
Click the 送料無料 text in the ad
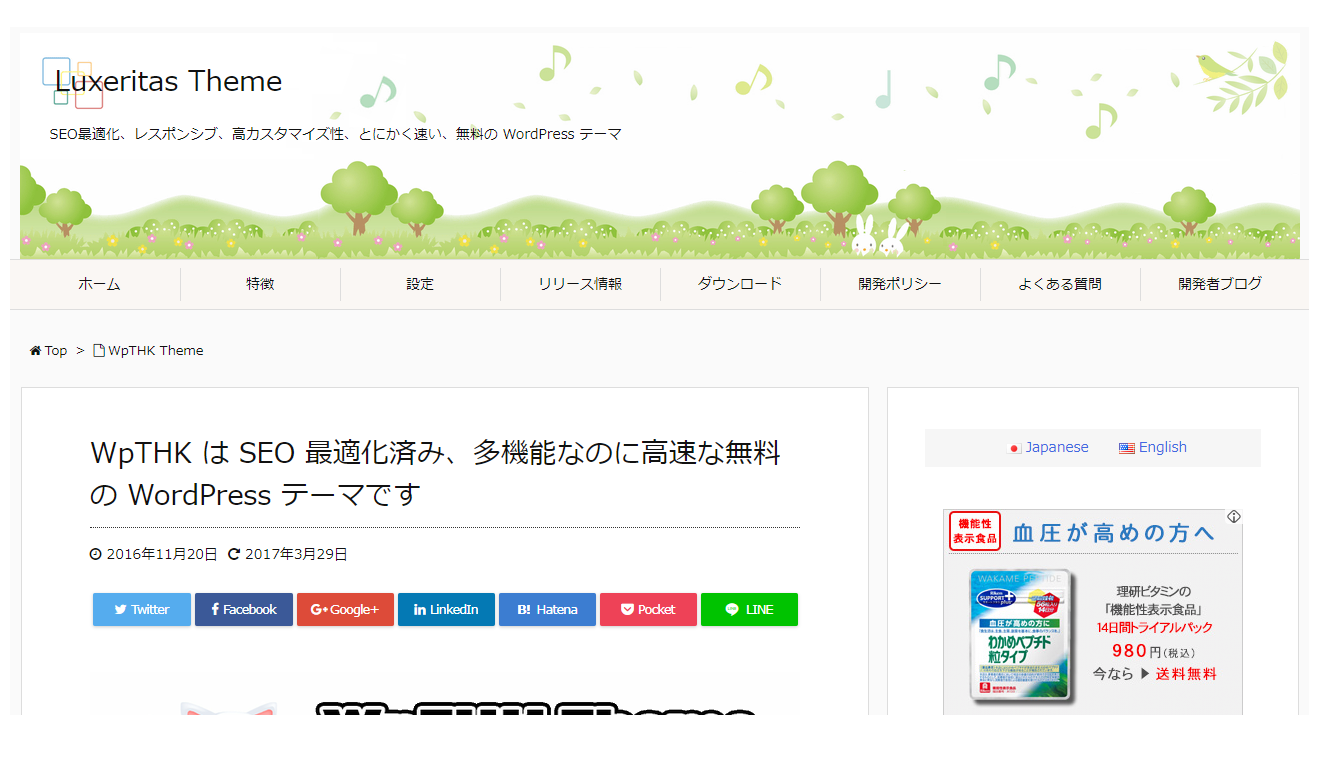click(1186, 674)
